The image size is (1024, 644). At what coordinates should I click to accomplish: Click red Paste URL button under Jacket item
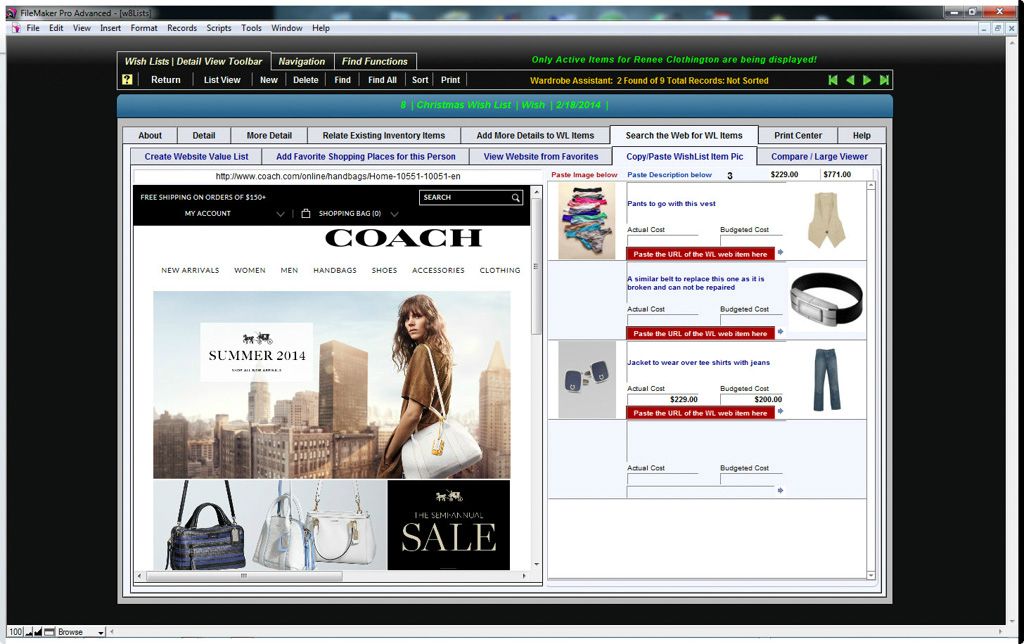tap(700, 413)
